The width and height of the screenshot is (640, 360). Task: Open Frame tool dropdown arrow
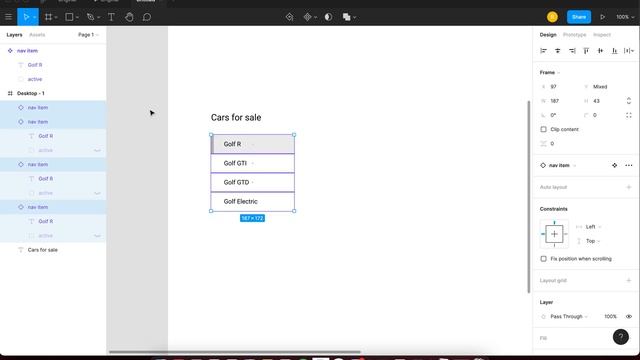pyautogui.click(x=56, y=17)
